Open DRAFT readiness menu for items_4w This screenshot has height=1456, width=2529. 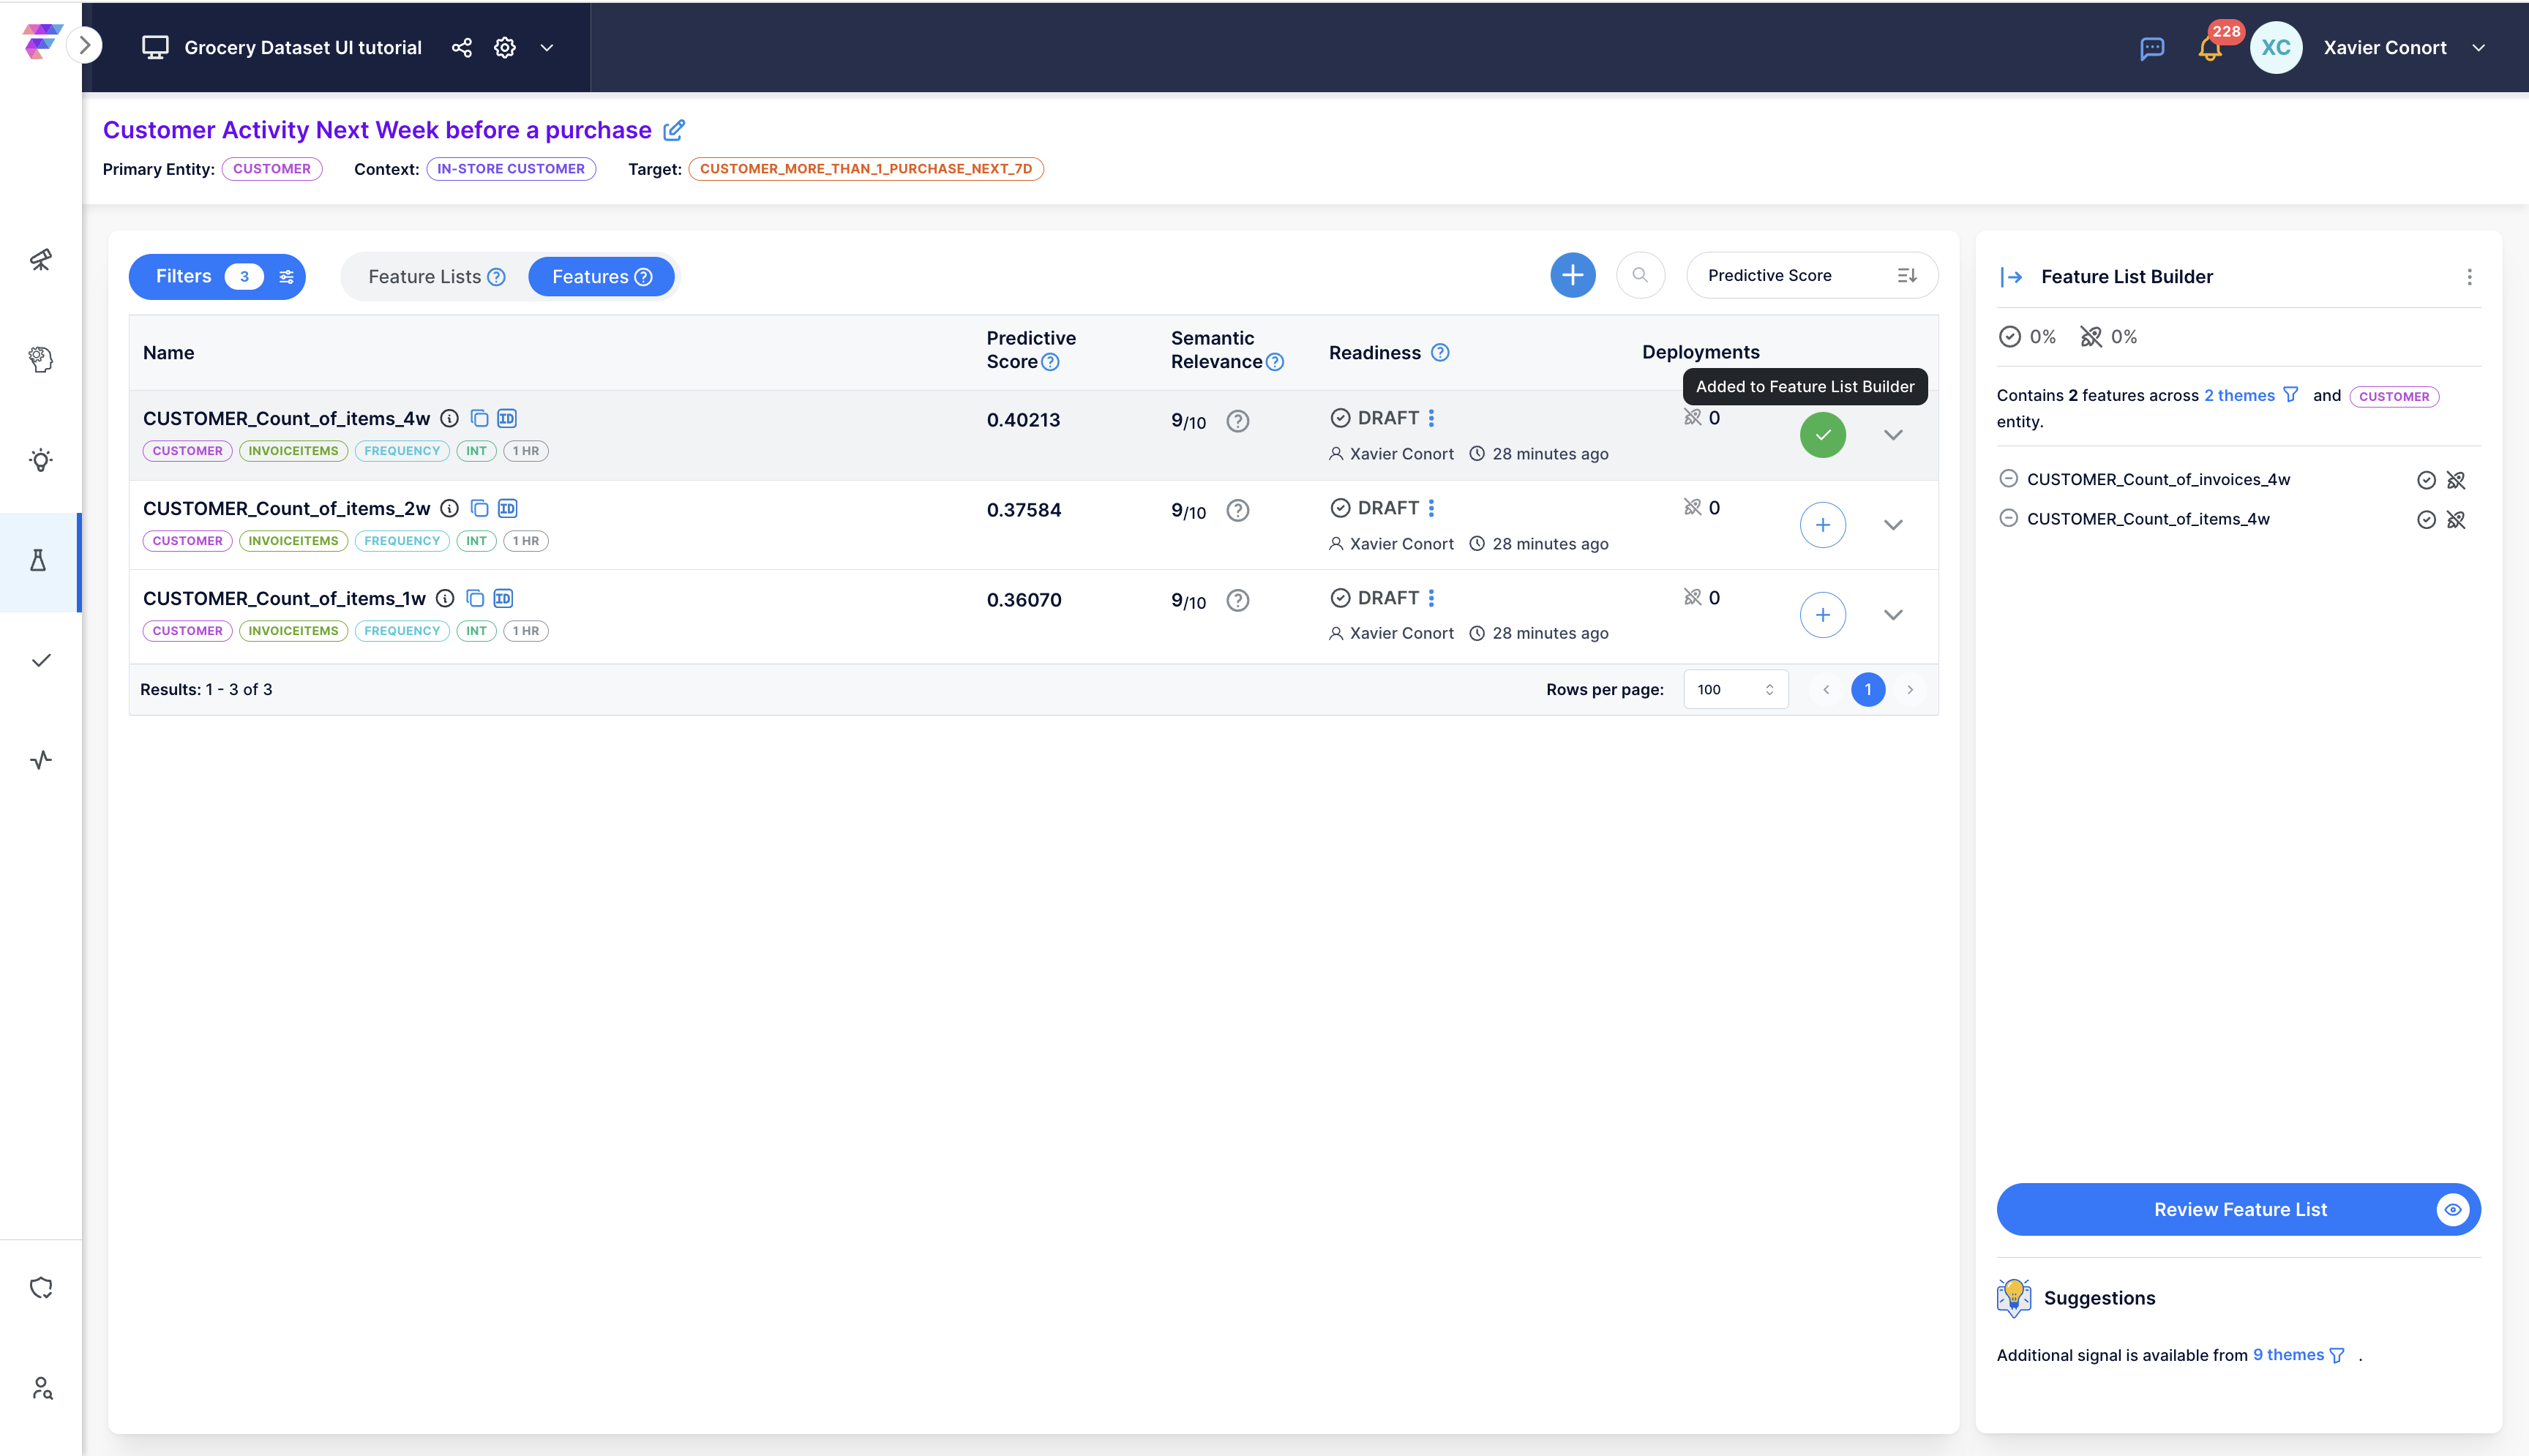(1432, 418)
